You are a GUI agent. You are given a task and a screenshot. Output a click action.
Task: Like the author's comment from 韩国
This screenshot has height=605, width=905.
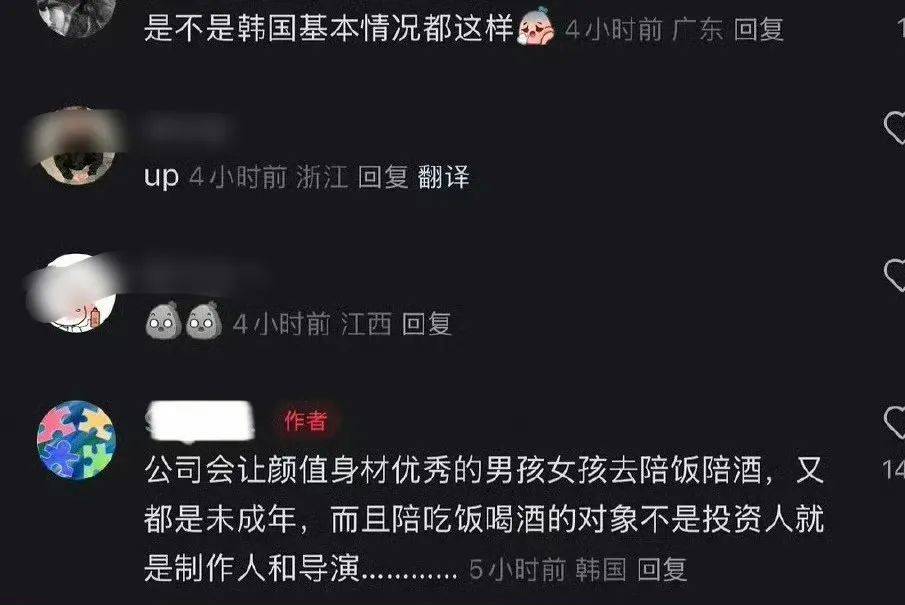(x=895, y=423)
